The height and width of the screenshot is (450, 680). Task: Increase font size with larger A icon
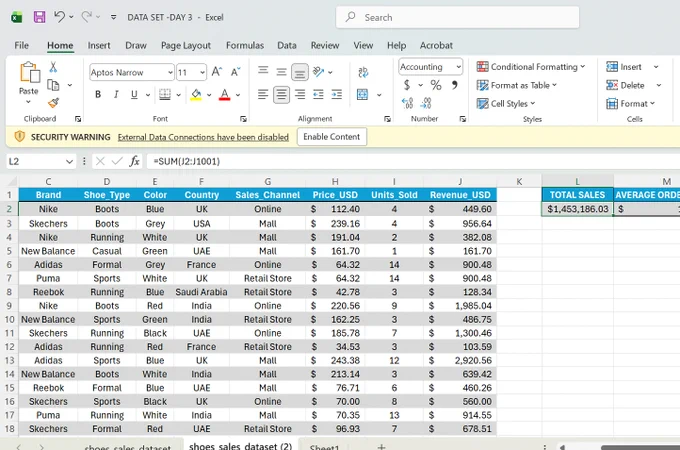point(216,72)
